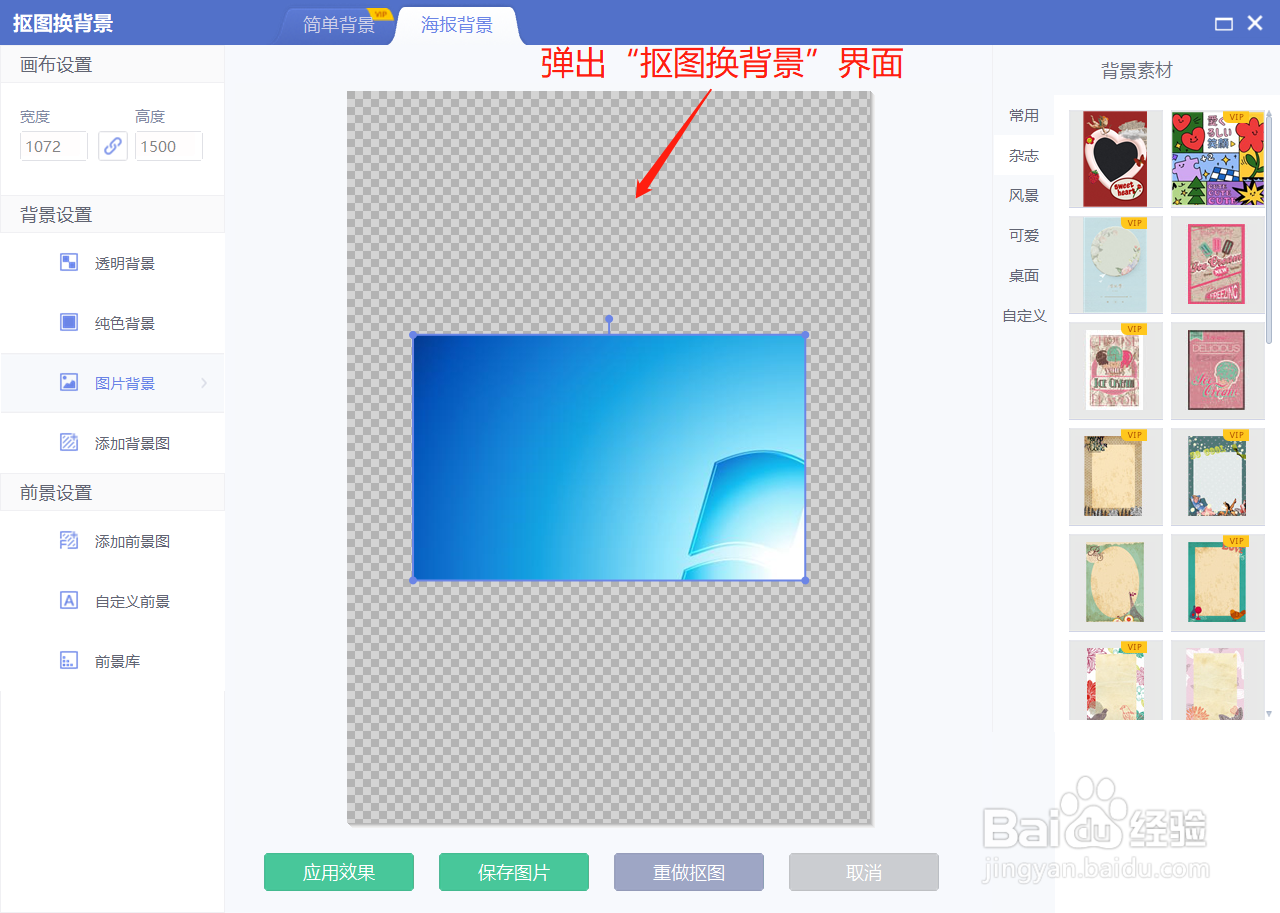1280x913 pixels.
Task: Select the 杂志 (magazine) background category
Action: click(1023, 155)
